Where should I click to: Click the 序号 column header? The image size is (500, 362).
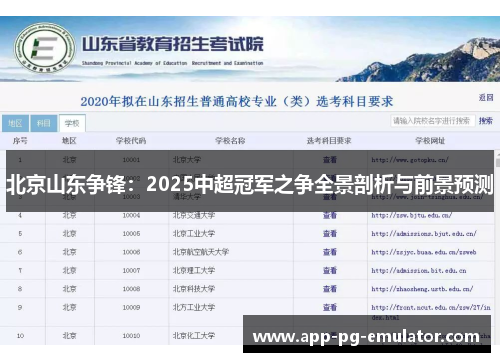point(20,141)
